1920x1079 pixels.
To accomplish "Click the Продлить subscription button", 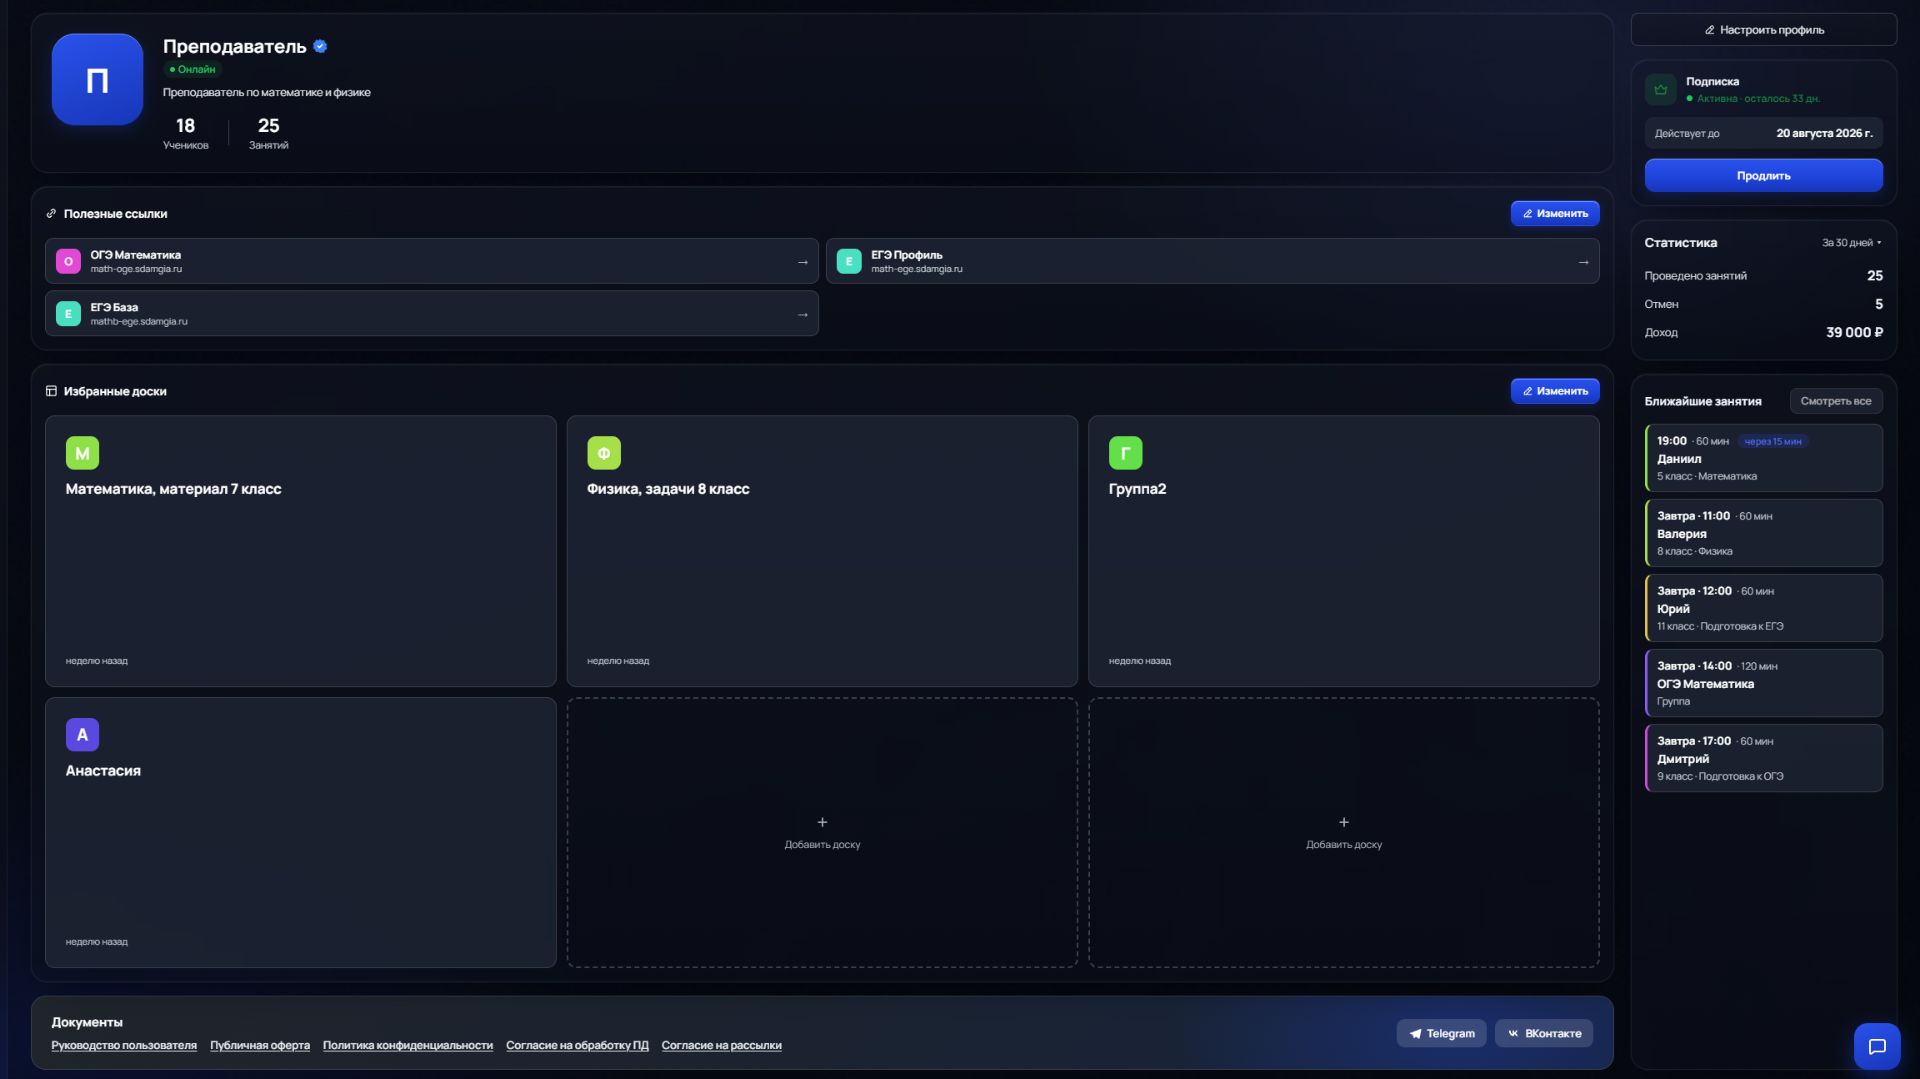I will (x=1763, y=175).
